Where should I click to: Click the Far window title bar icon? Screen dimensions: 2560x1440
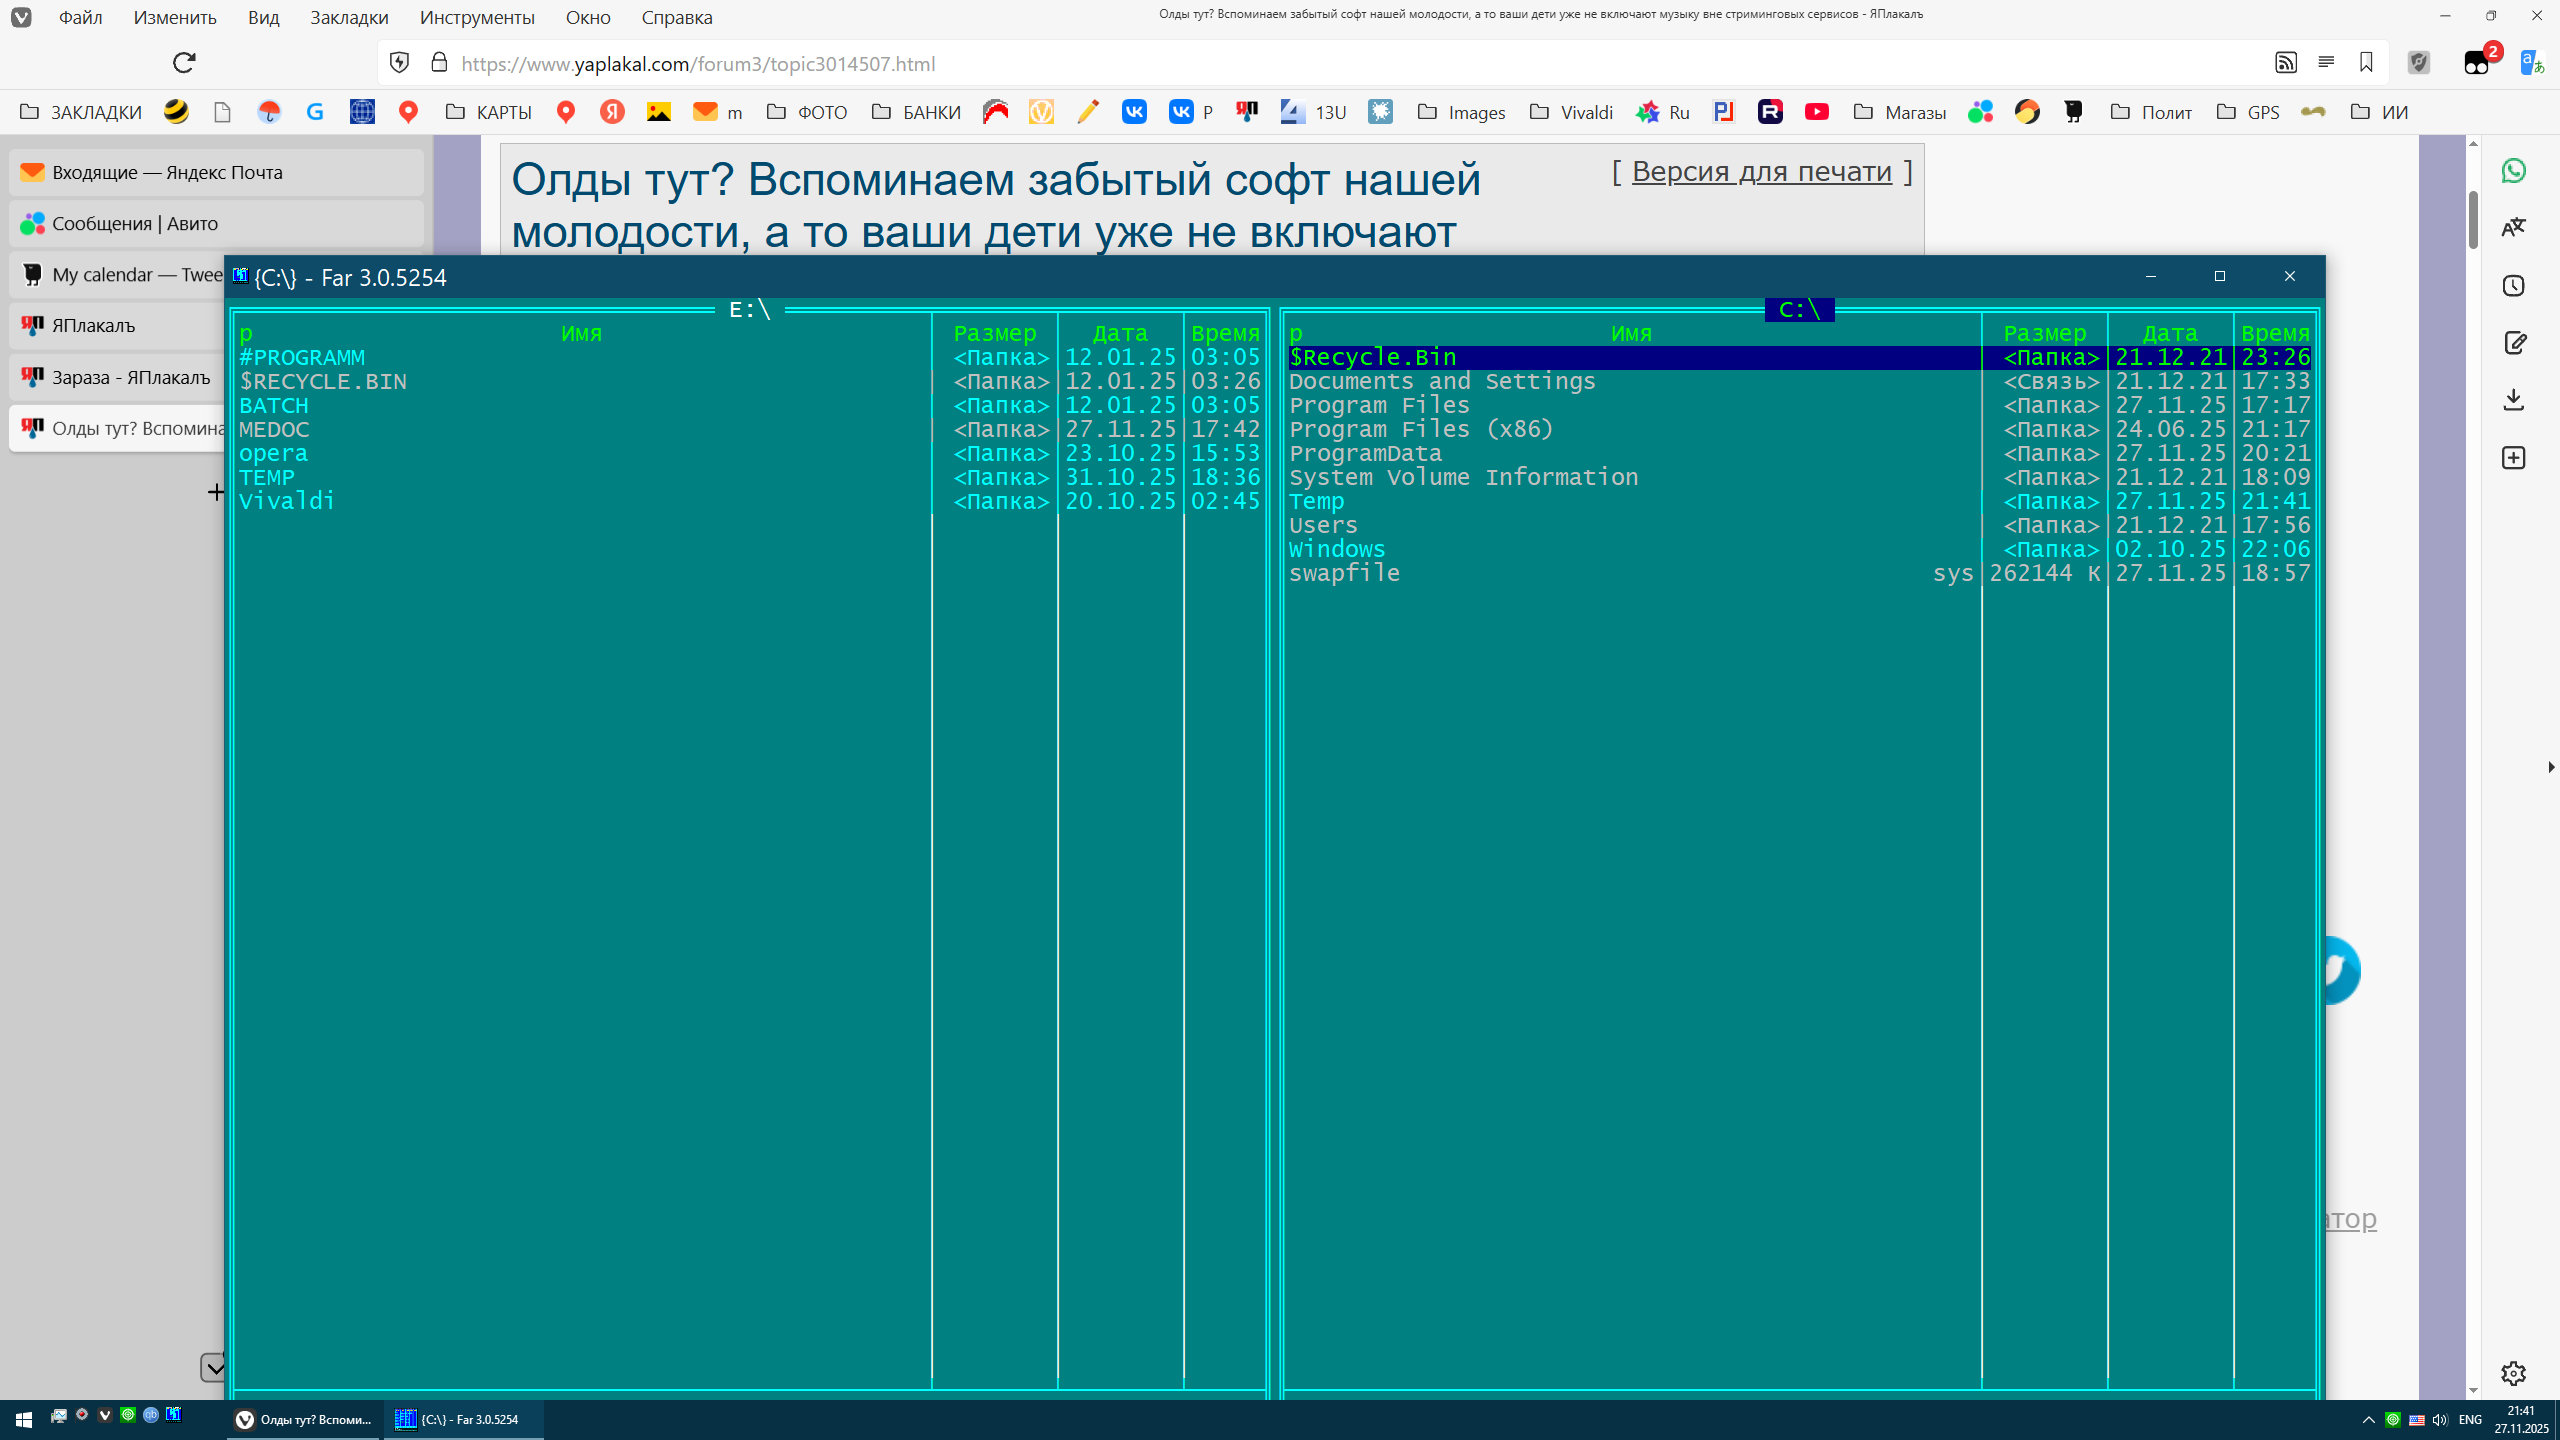click(240, 276)
